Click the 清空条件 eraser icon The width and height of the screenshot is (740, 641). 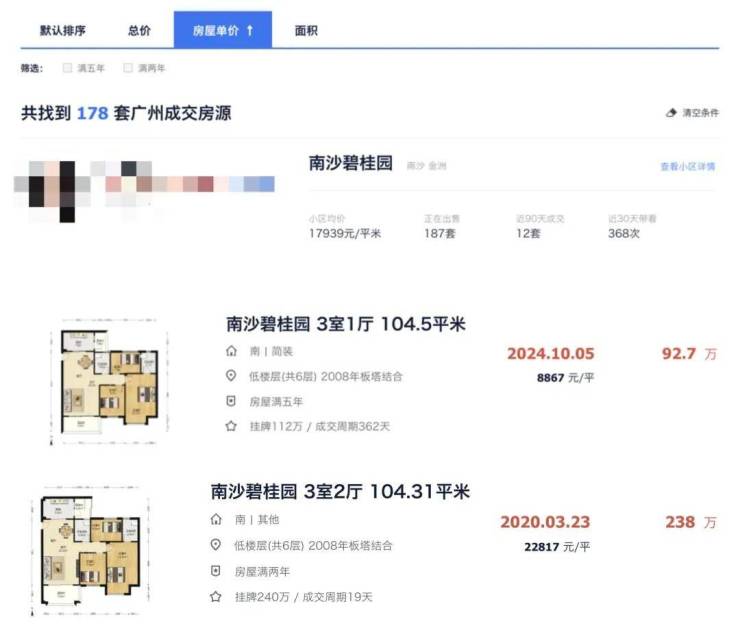pos(671,112)
